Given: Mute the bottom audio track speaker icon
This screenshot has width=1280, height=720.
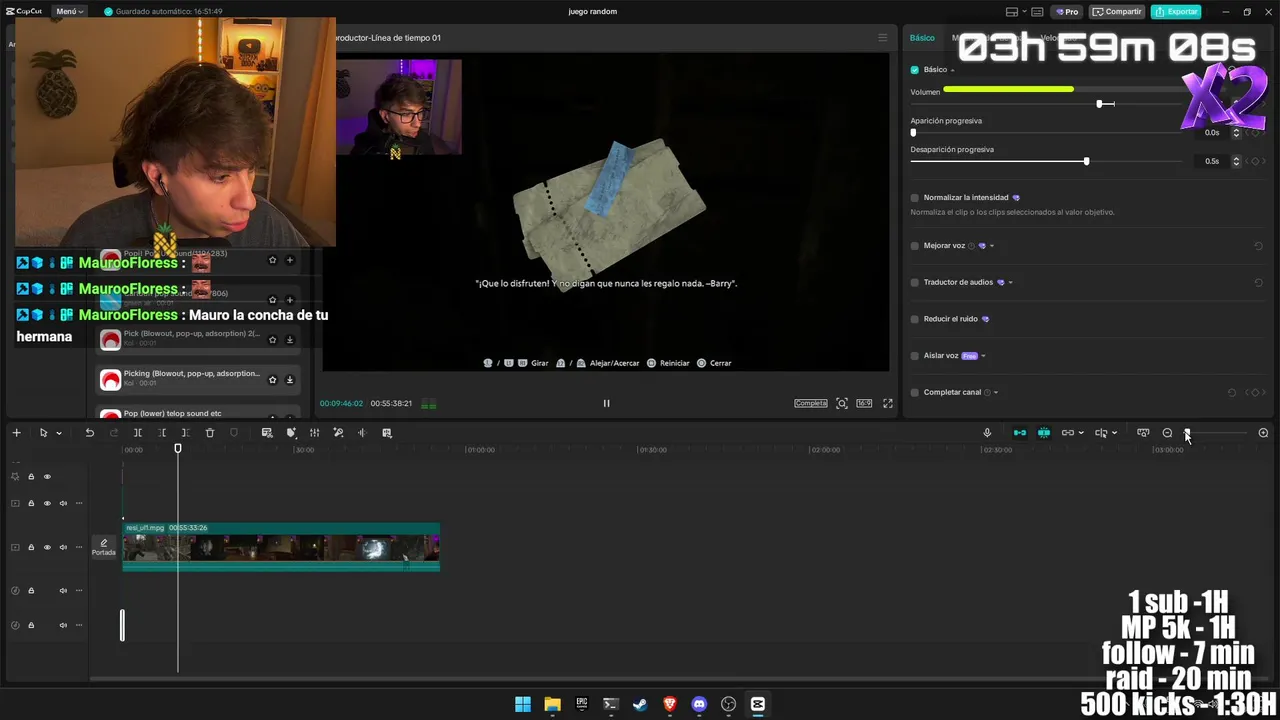Looking at the screenshot, I should click(x=63, y=625).
